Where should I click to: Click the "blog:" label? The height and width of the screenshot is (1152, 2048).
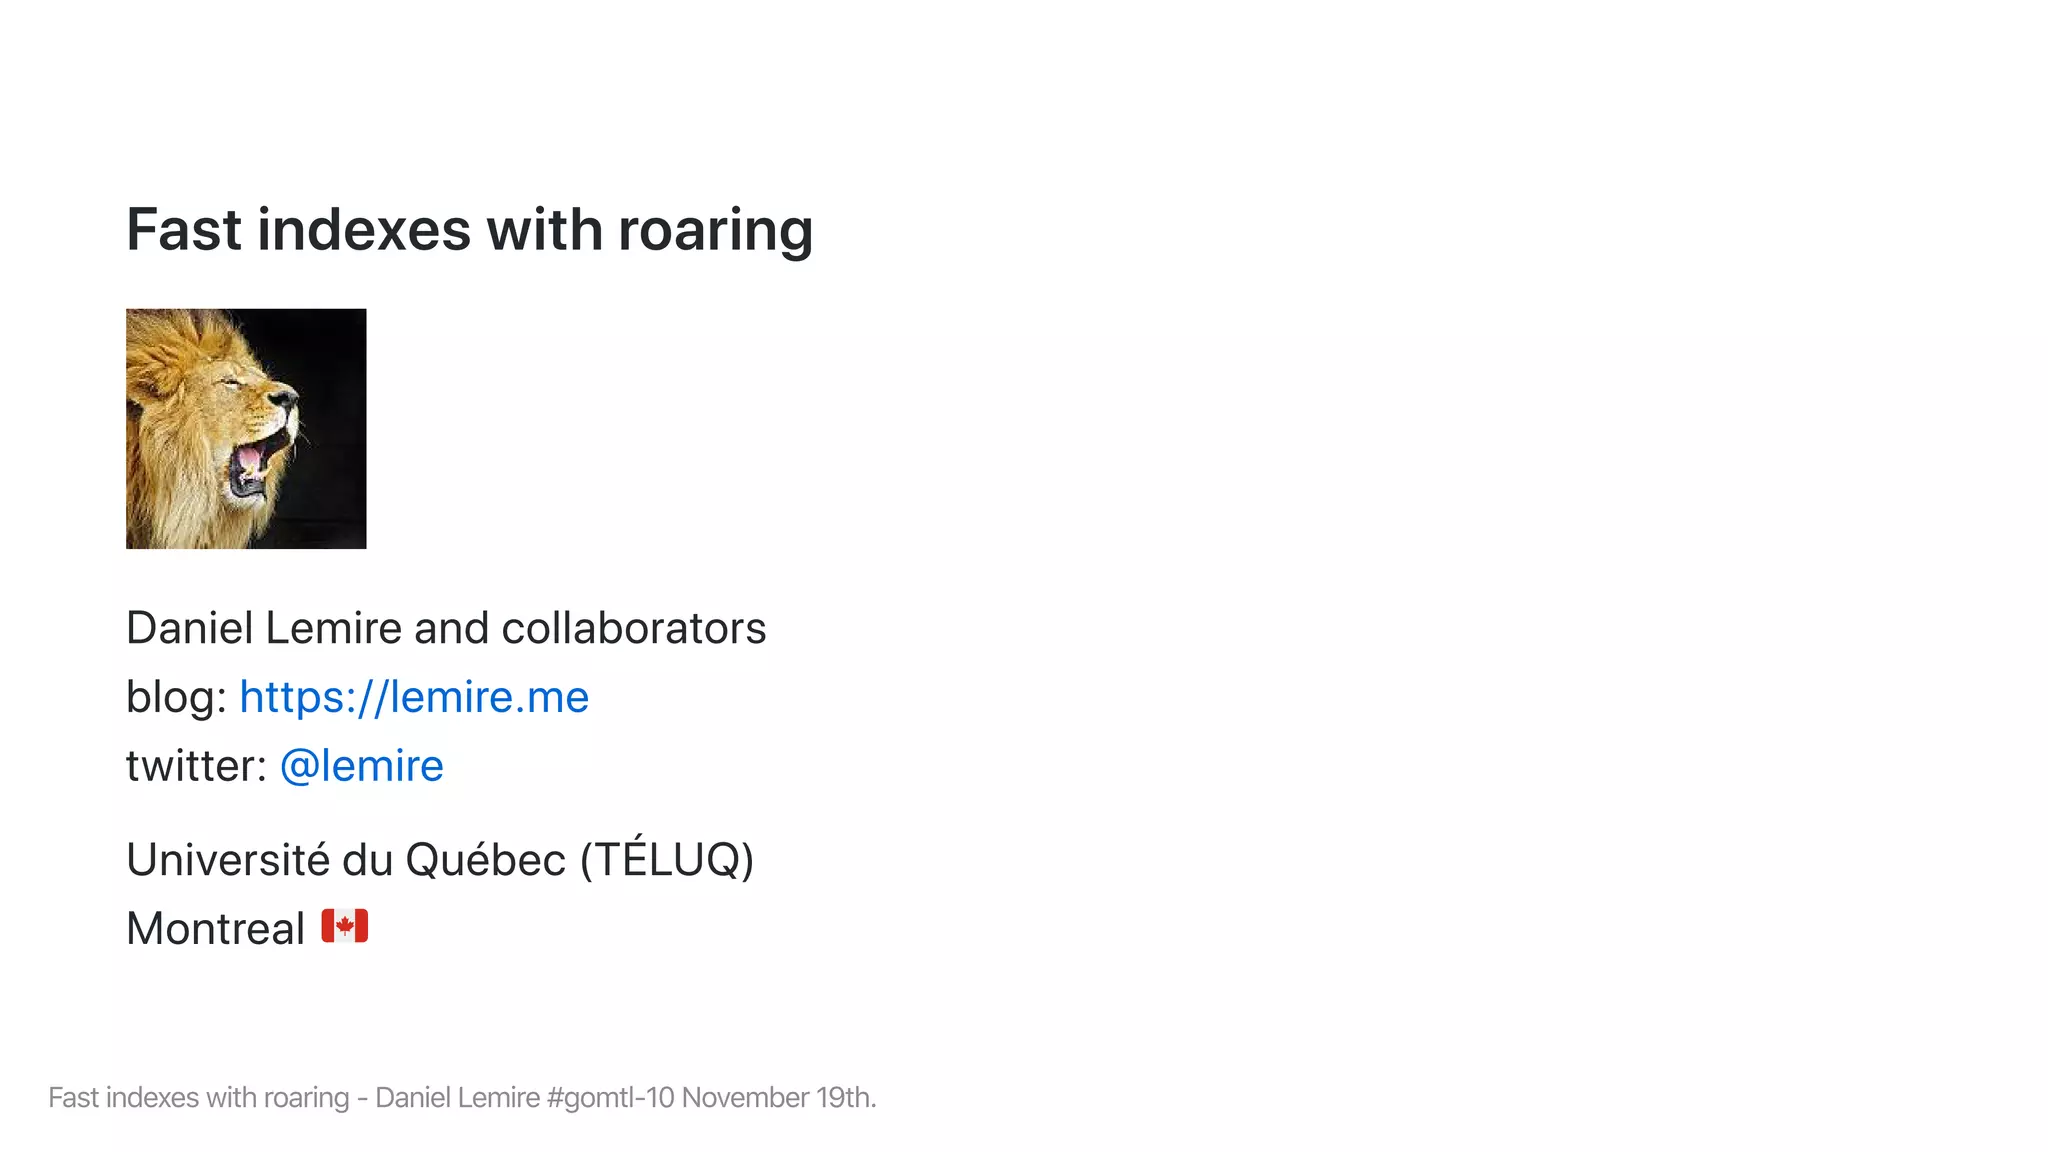[177, 697]
